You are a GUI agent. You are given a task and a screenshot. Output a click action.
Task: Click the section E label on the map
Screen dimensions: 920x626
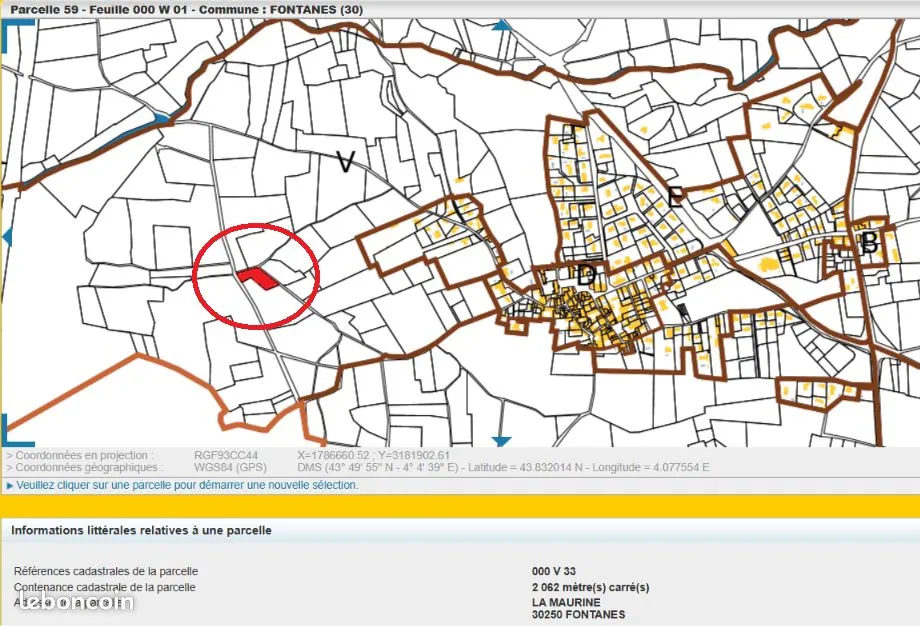point(675,197)
